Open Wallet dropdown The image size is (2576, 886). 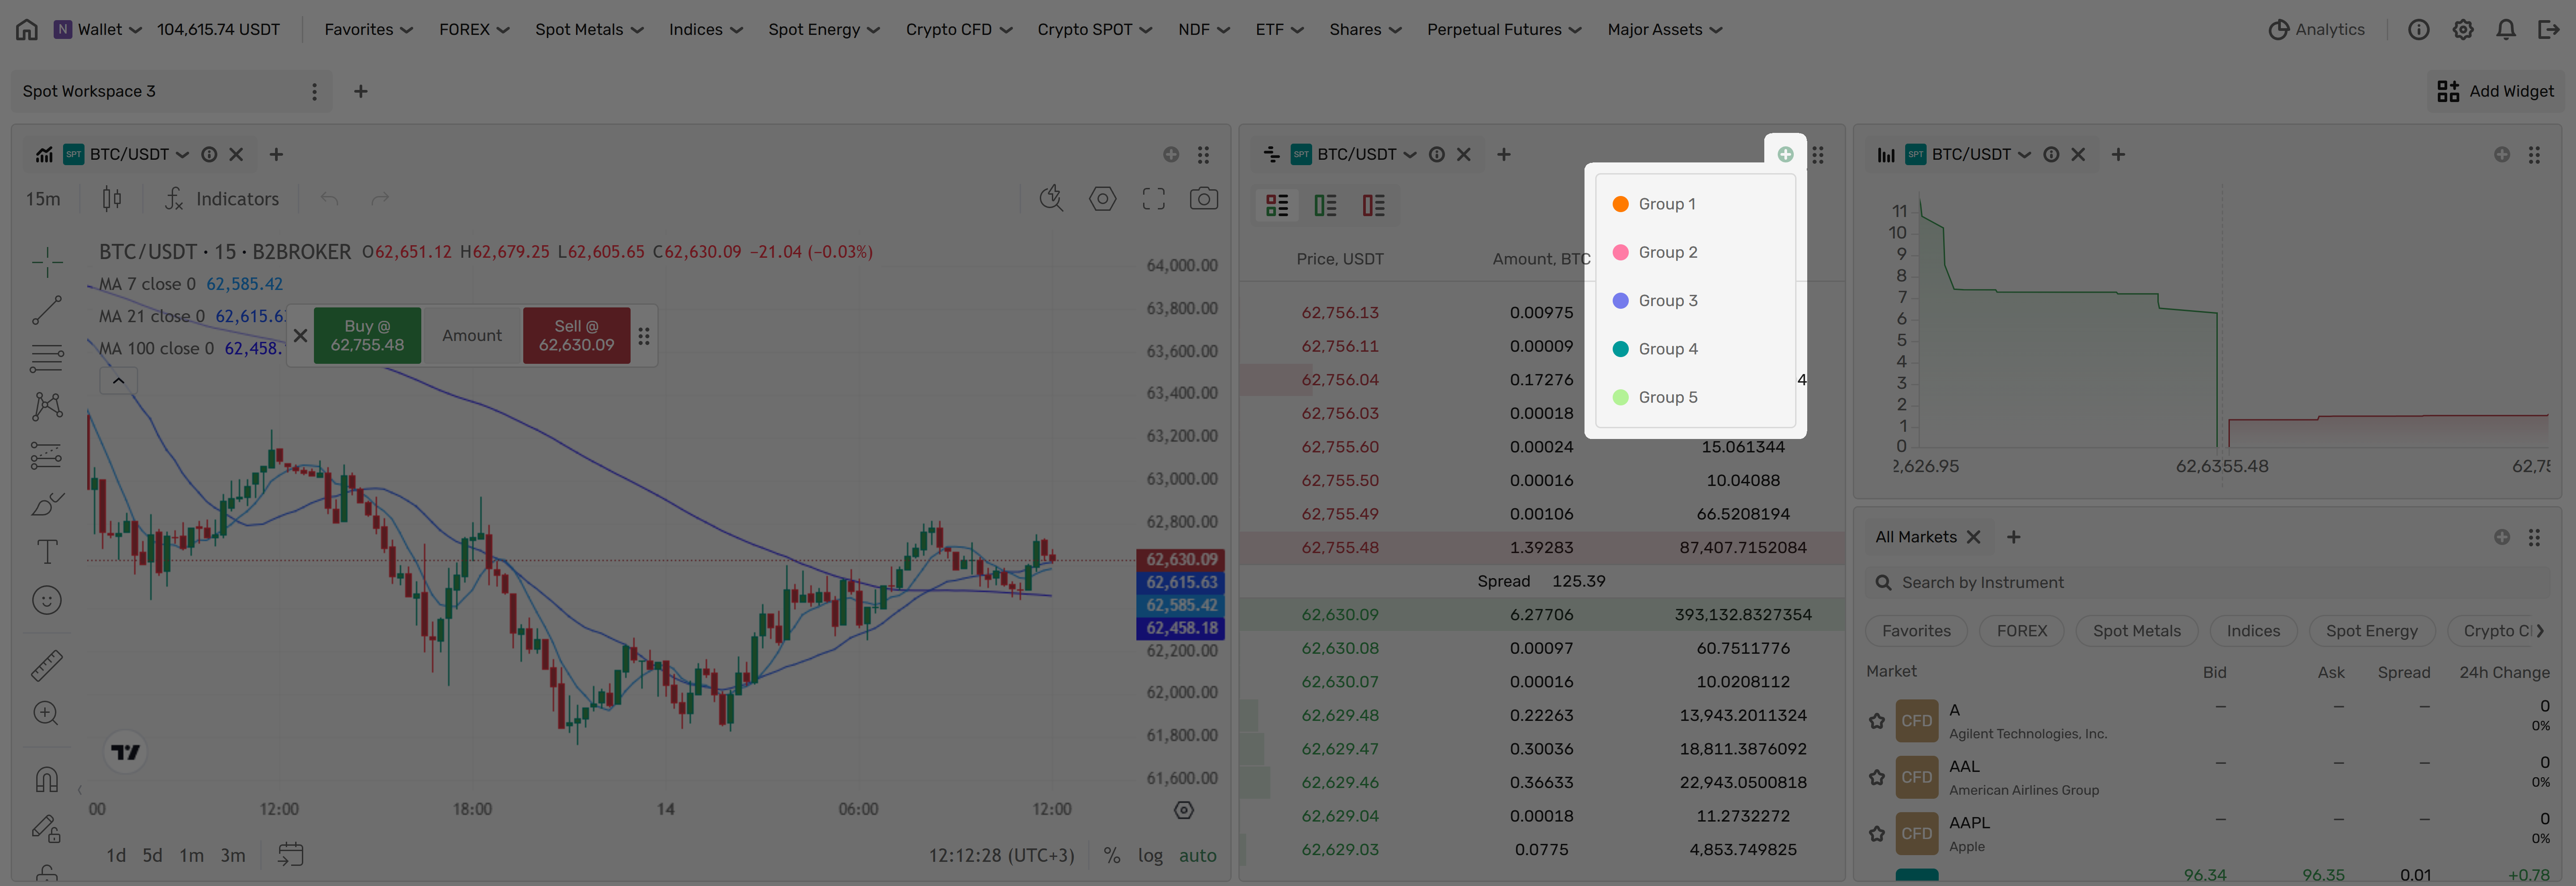(x=97, y=29)
